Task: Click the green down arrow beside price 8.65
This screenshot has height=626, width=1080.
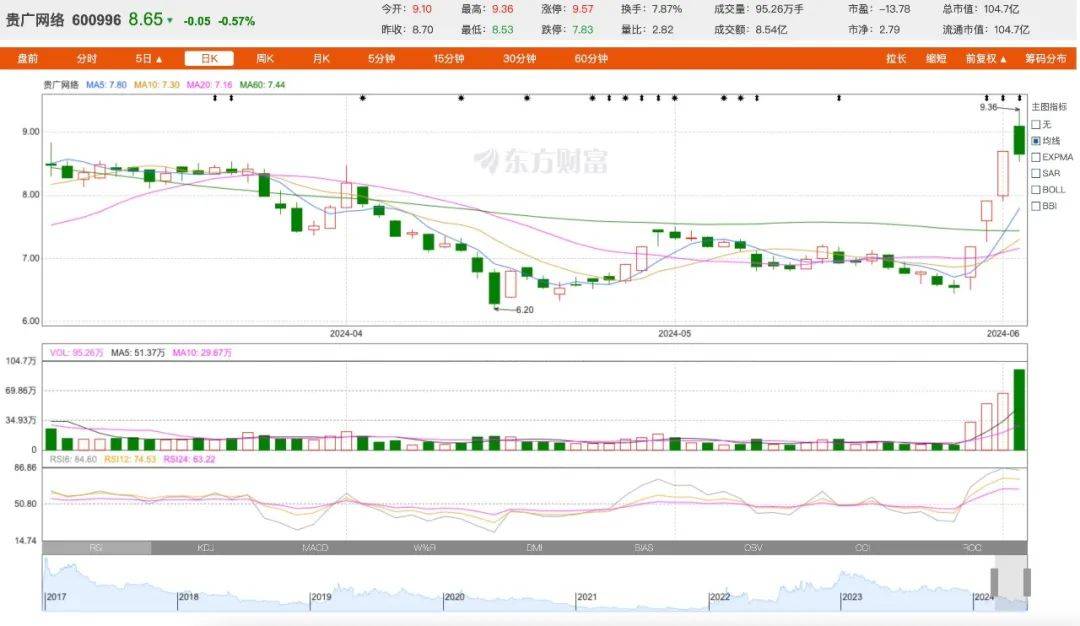Action: click(170, 21)
